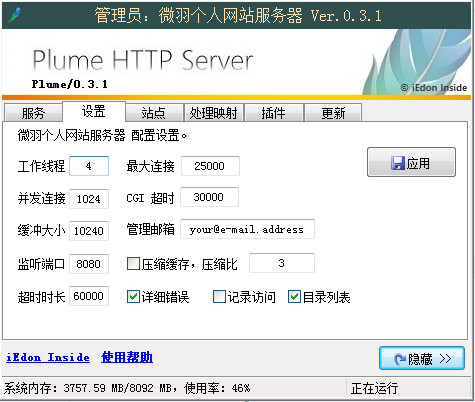Viewport: 475px width, 402px height.
Task: Select the 设置 tab
Action: 94,111
